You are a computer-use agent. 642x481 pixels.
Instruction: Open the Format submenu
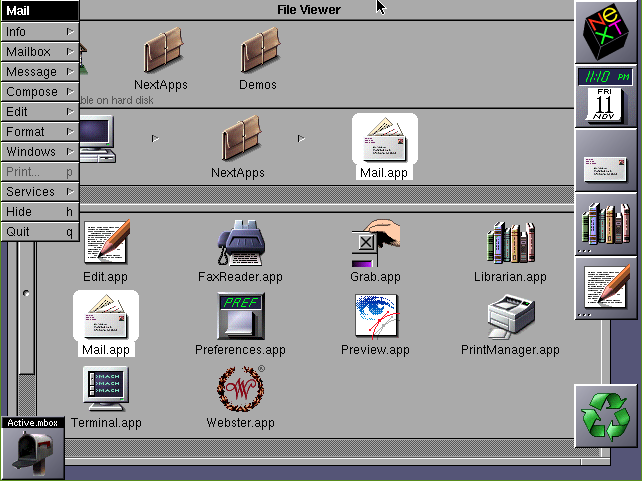click(x=40, y=131)
